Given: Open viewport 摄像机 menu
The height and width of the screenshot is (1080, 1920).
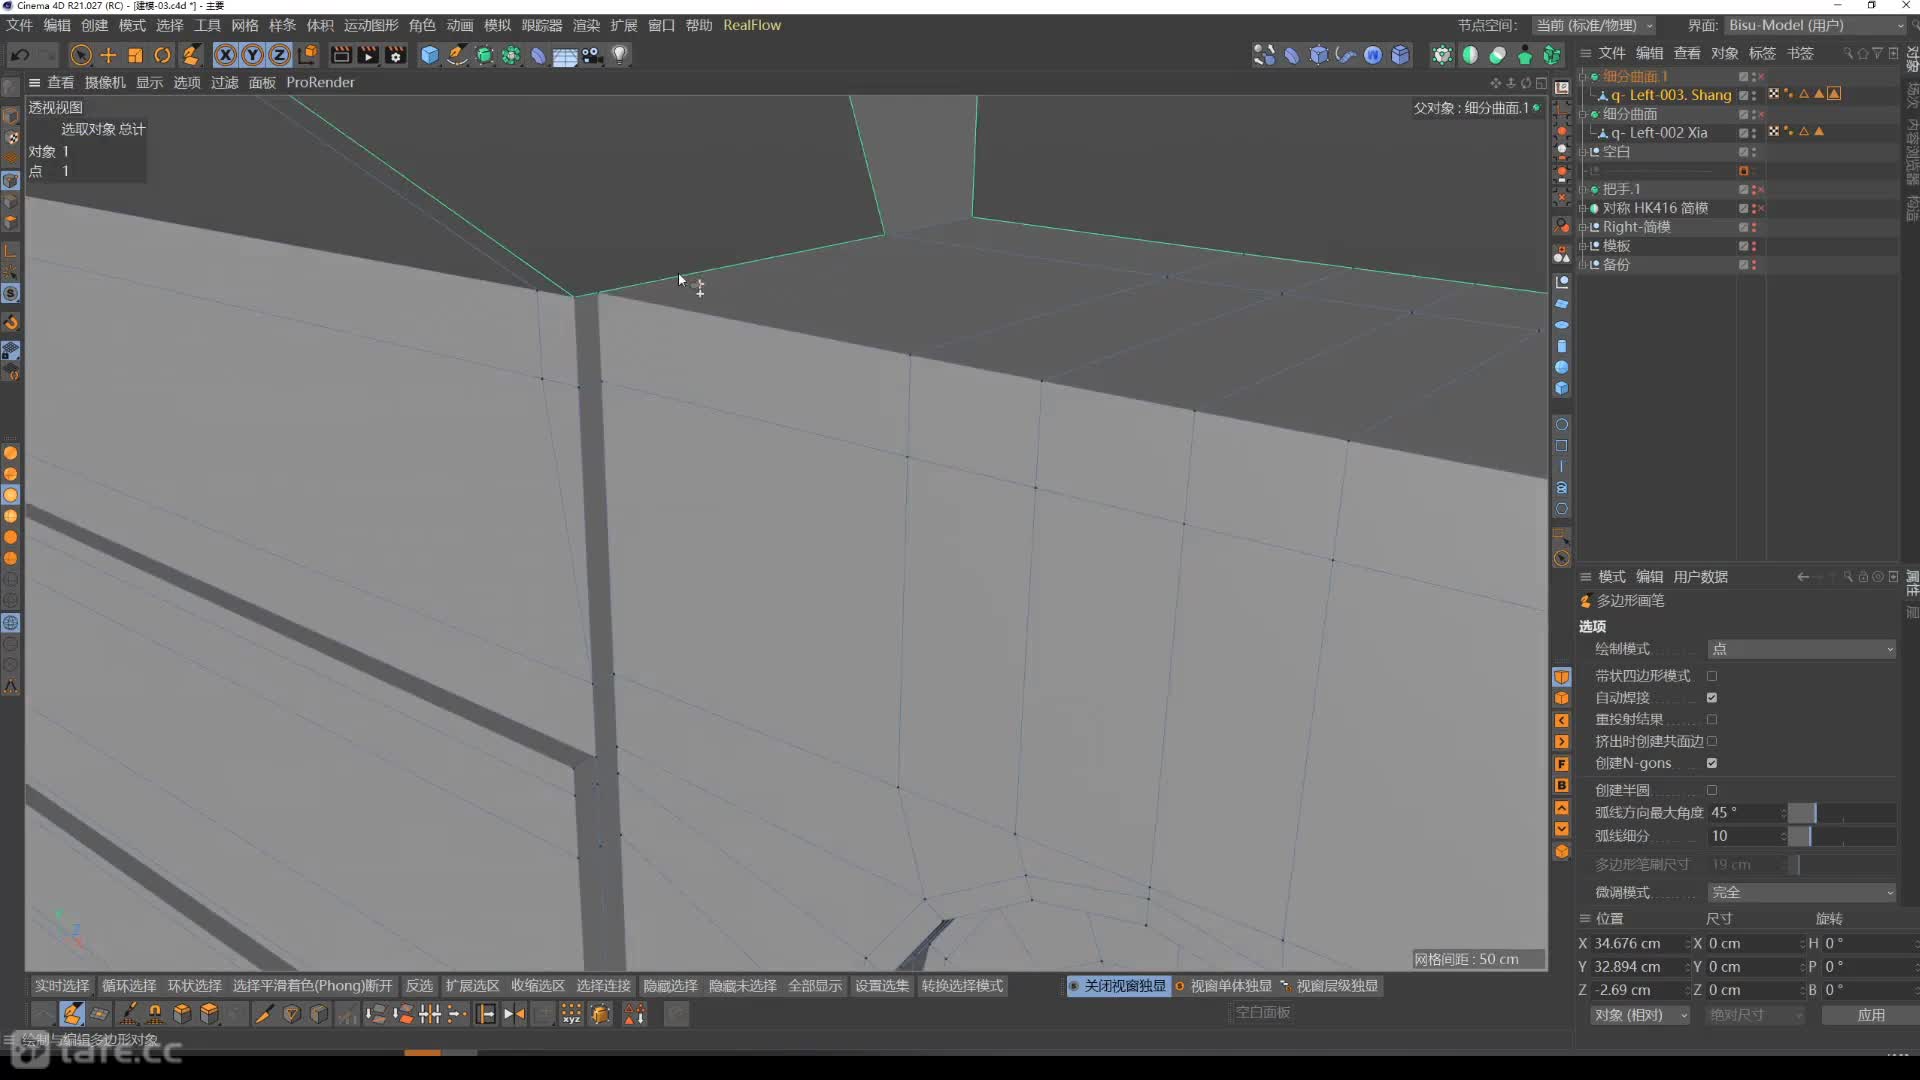Looking at the screenshot, I should pos(105,82).
